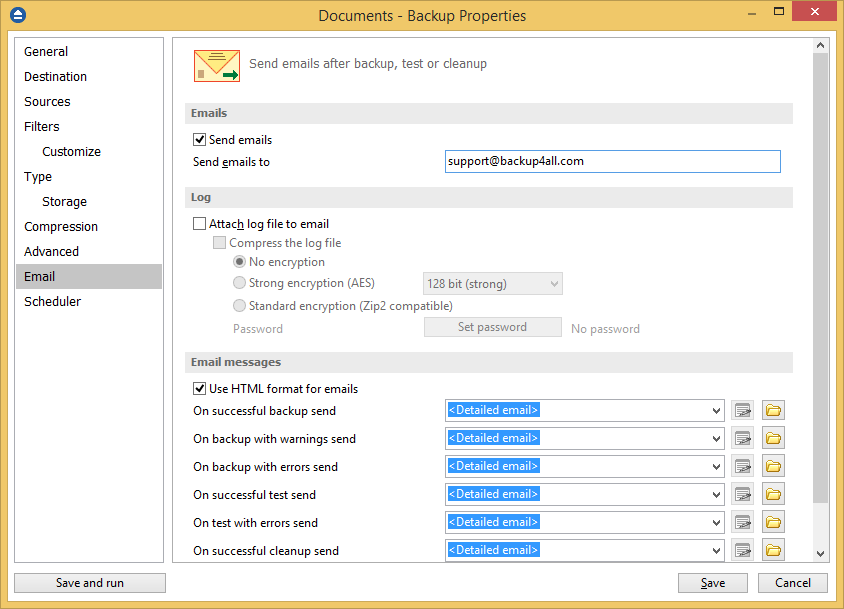Click the vertical scrollbar down arrow

(820, 553)
